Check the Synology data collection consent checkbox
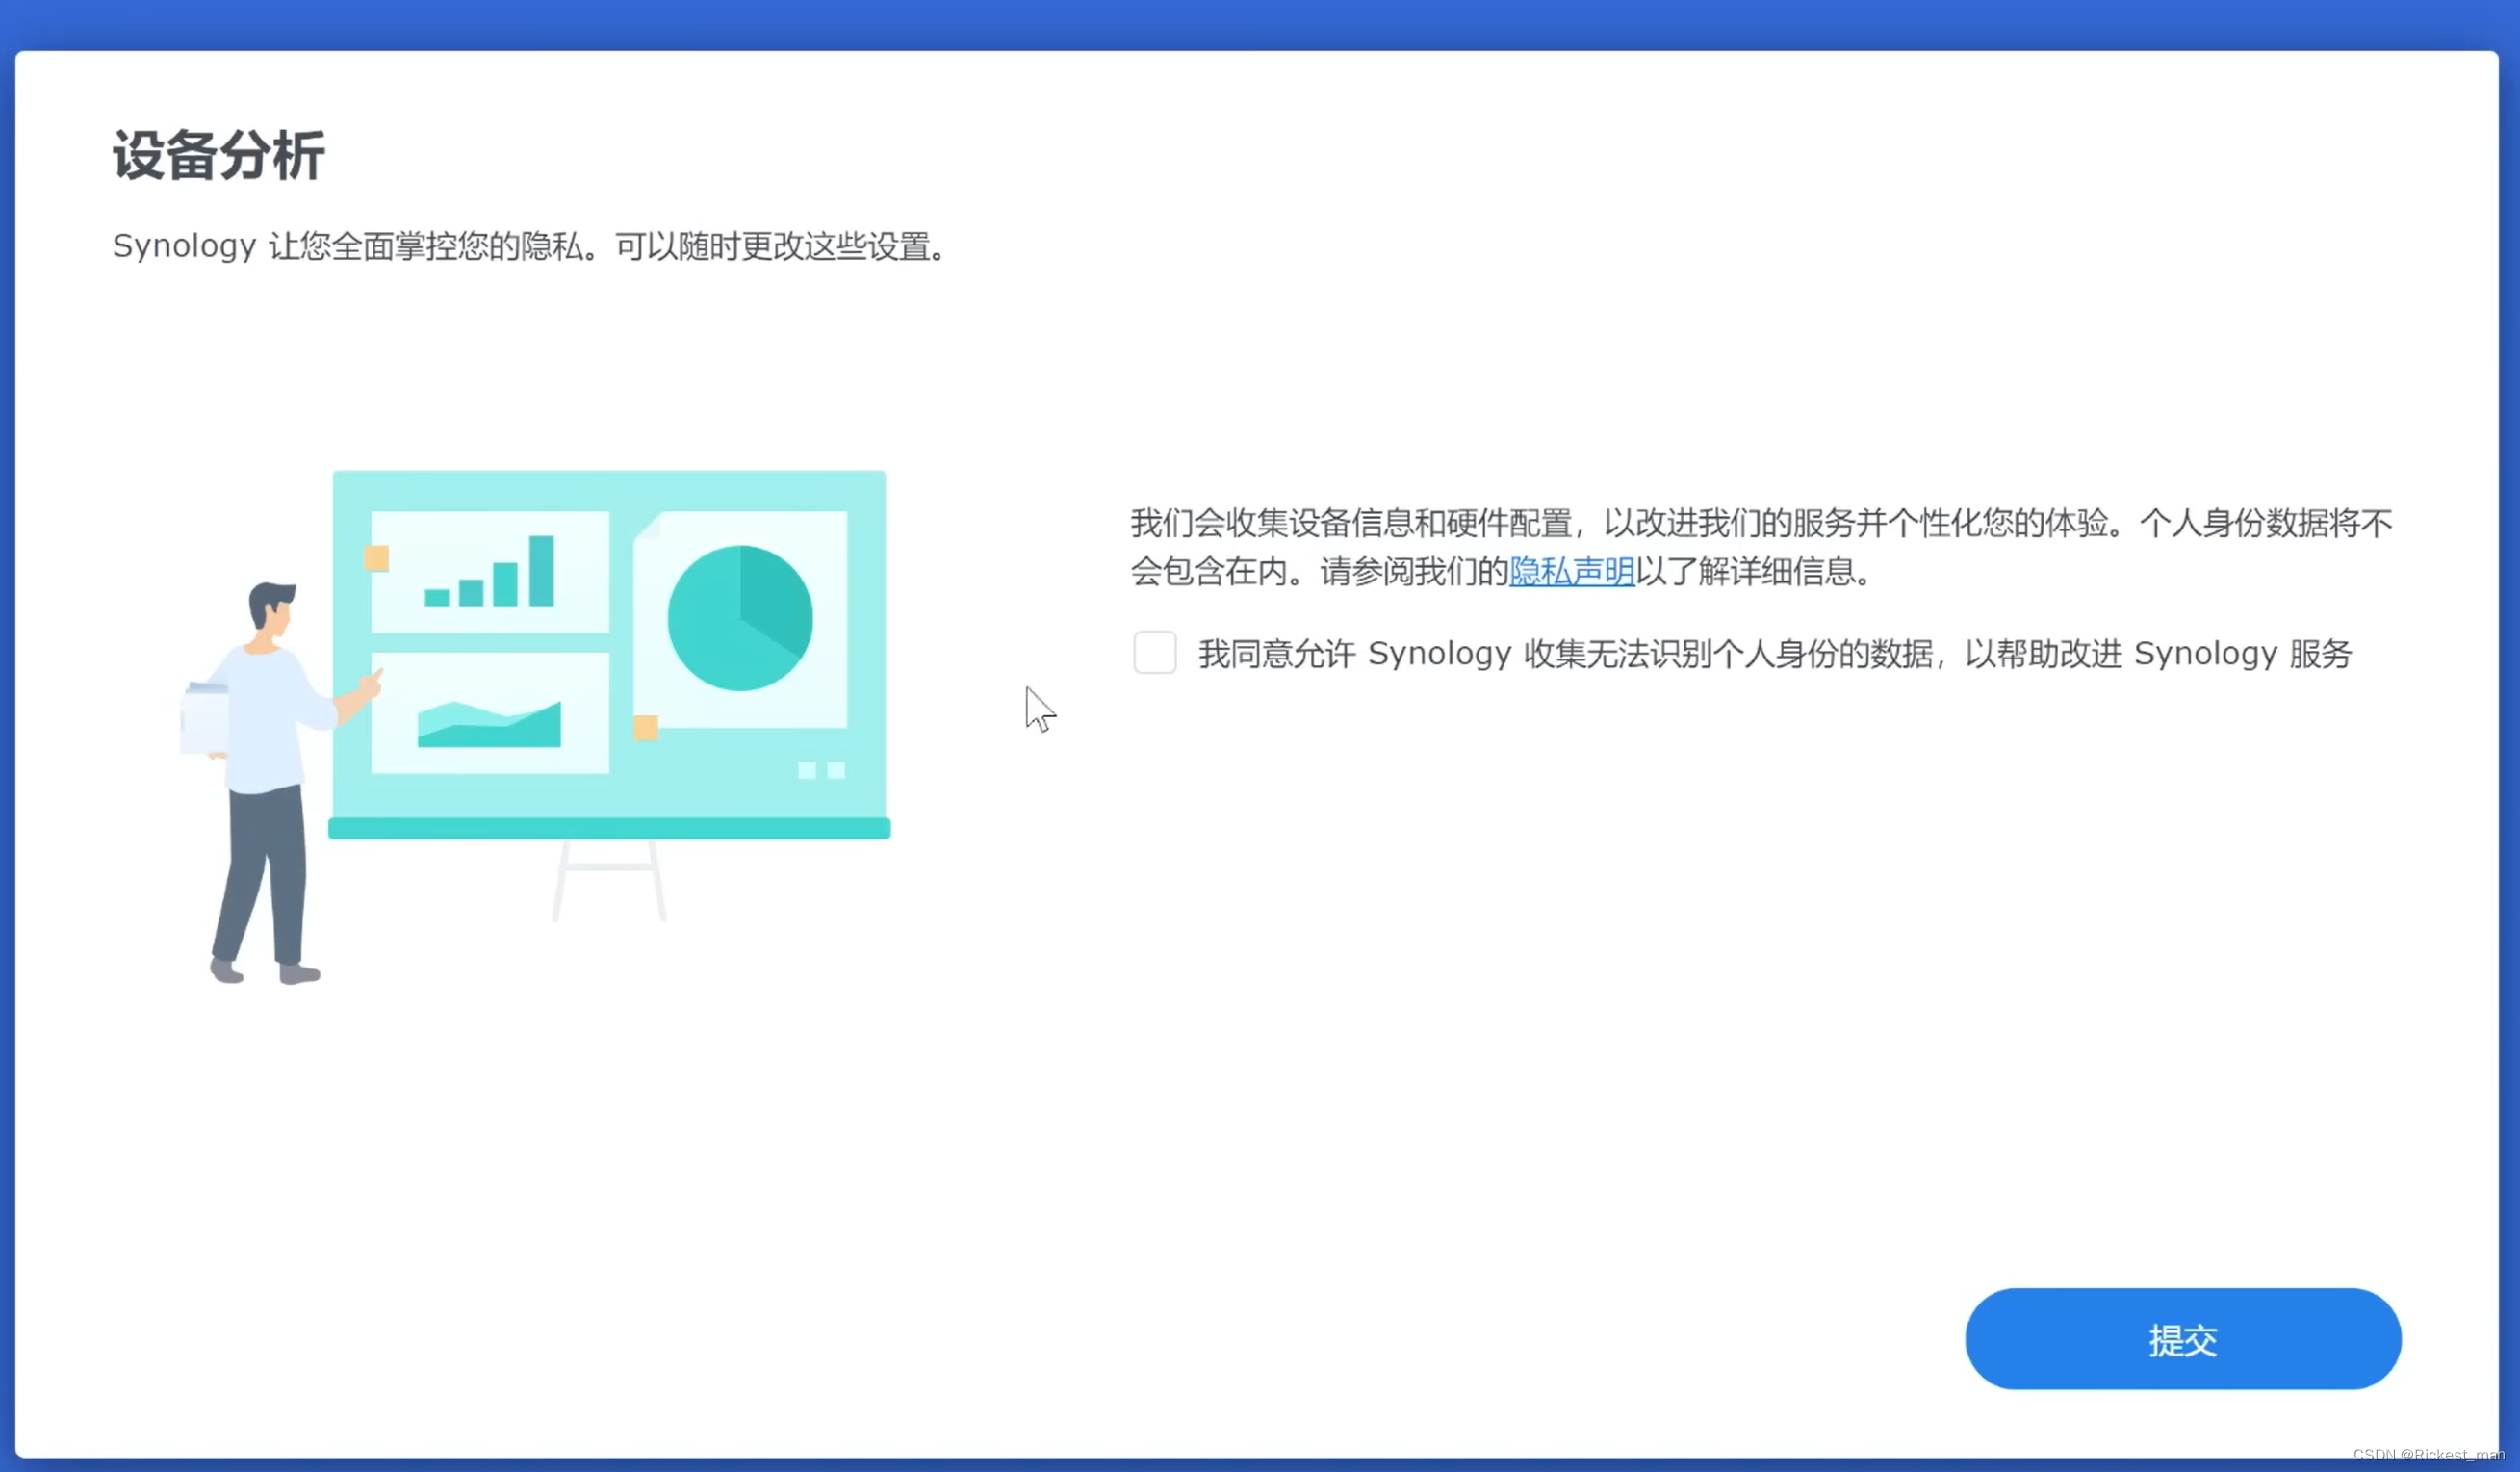 click(1154, 653)
